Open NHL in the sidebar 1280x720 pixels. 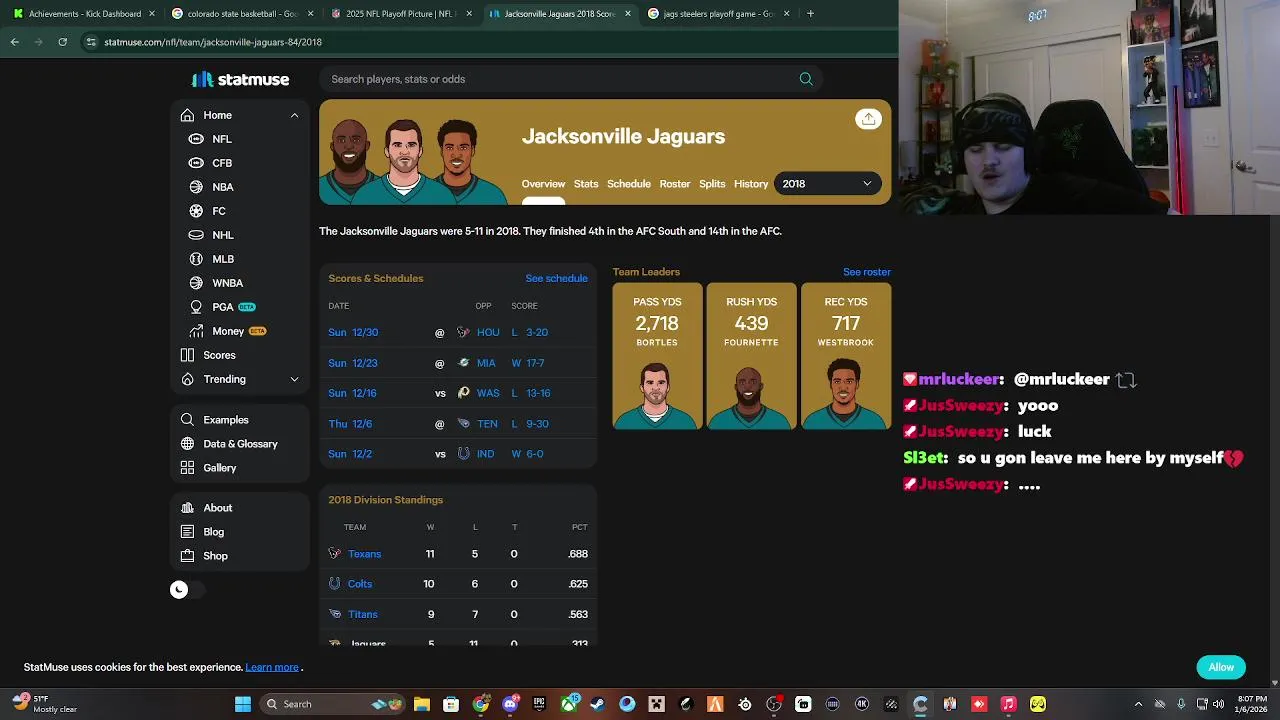click(223, 235)
